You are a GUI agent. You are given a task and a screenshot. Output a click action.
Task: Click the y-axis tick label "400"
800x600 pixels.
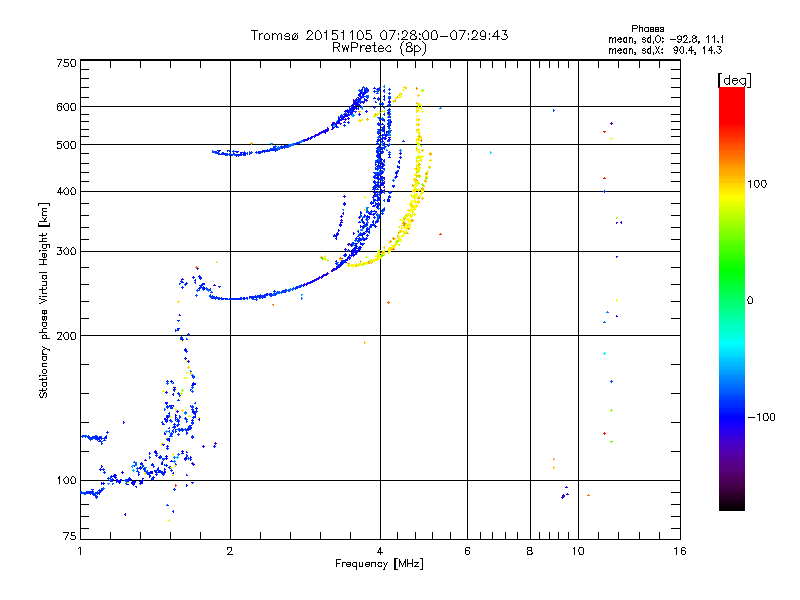[x=67, y=191]
